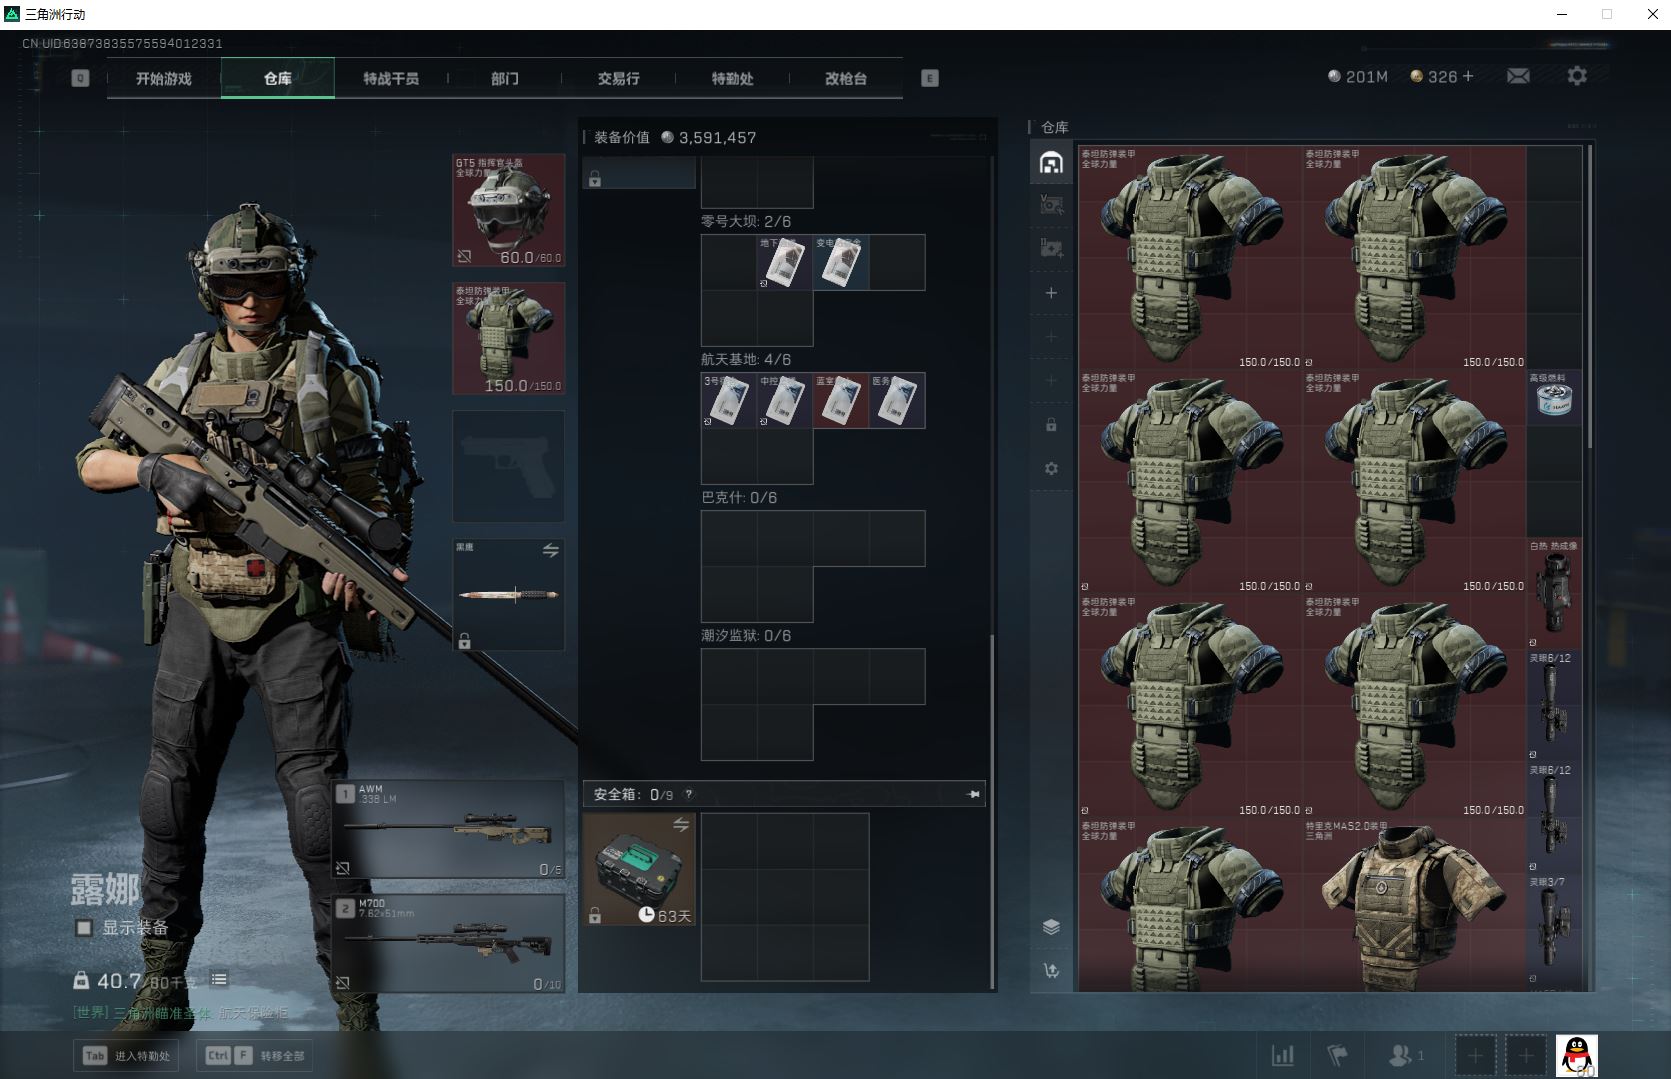This screenshot has width=1671, height=1079.
Task: Select the 高级燃料 fuel can item
Action: [x=1554, y=398]
